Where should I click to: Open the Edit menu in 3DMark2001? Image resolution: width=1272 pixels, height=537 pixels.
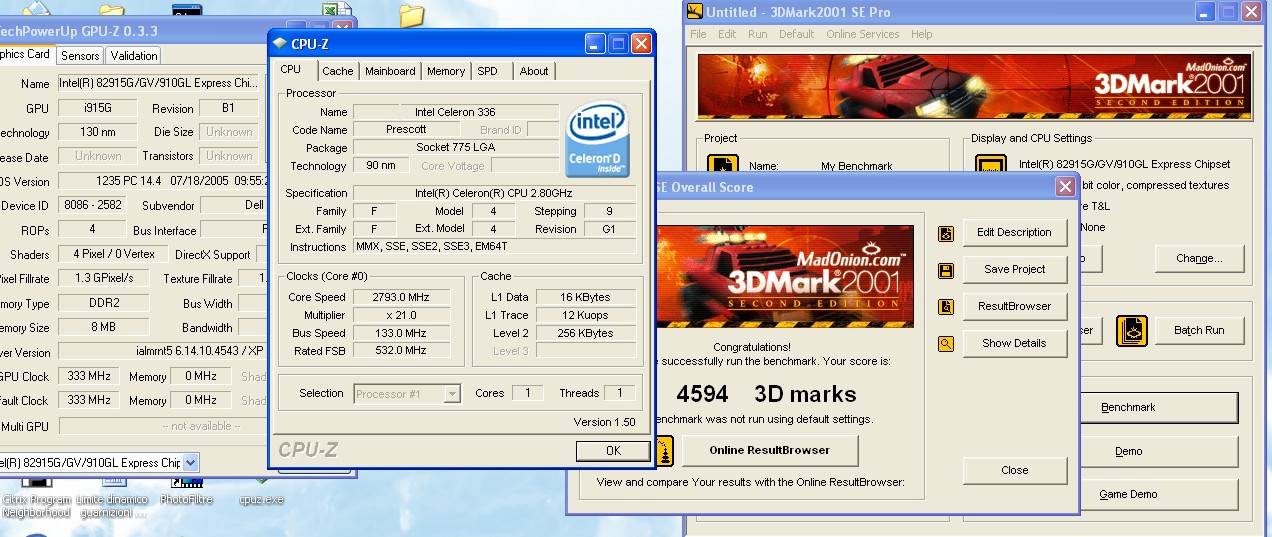pos(727,34)
